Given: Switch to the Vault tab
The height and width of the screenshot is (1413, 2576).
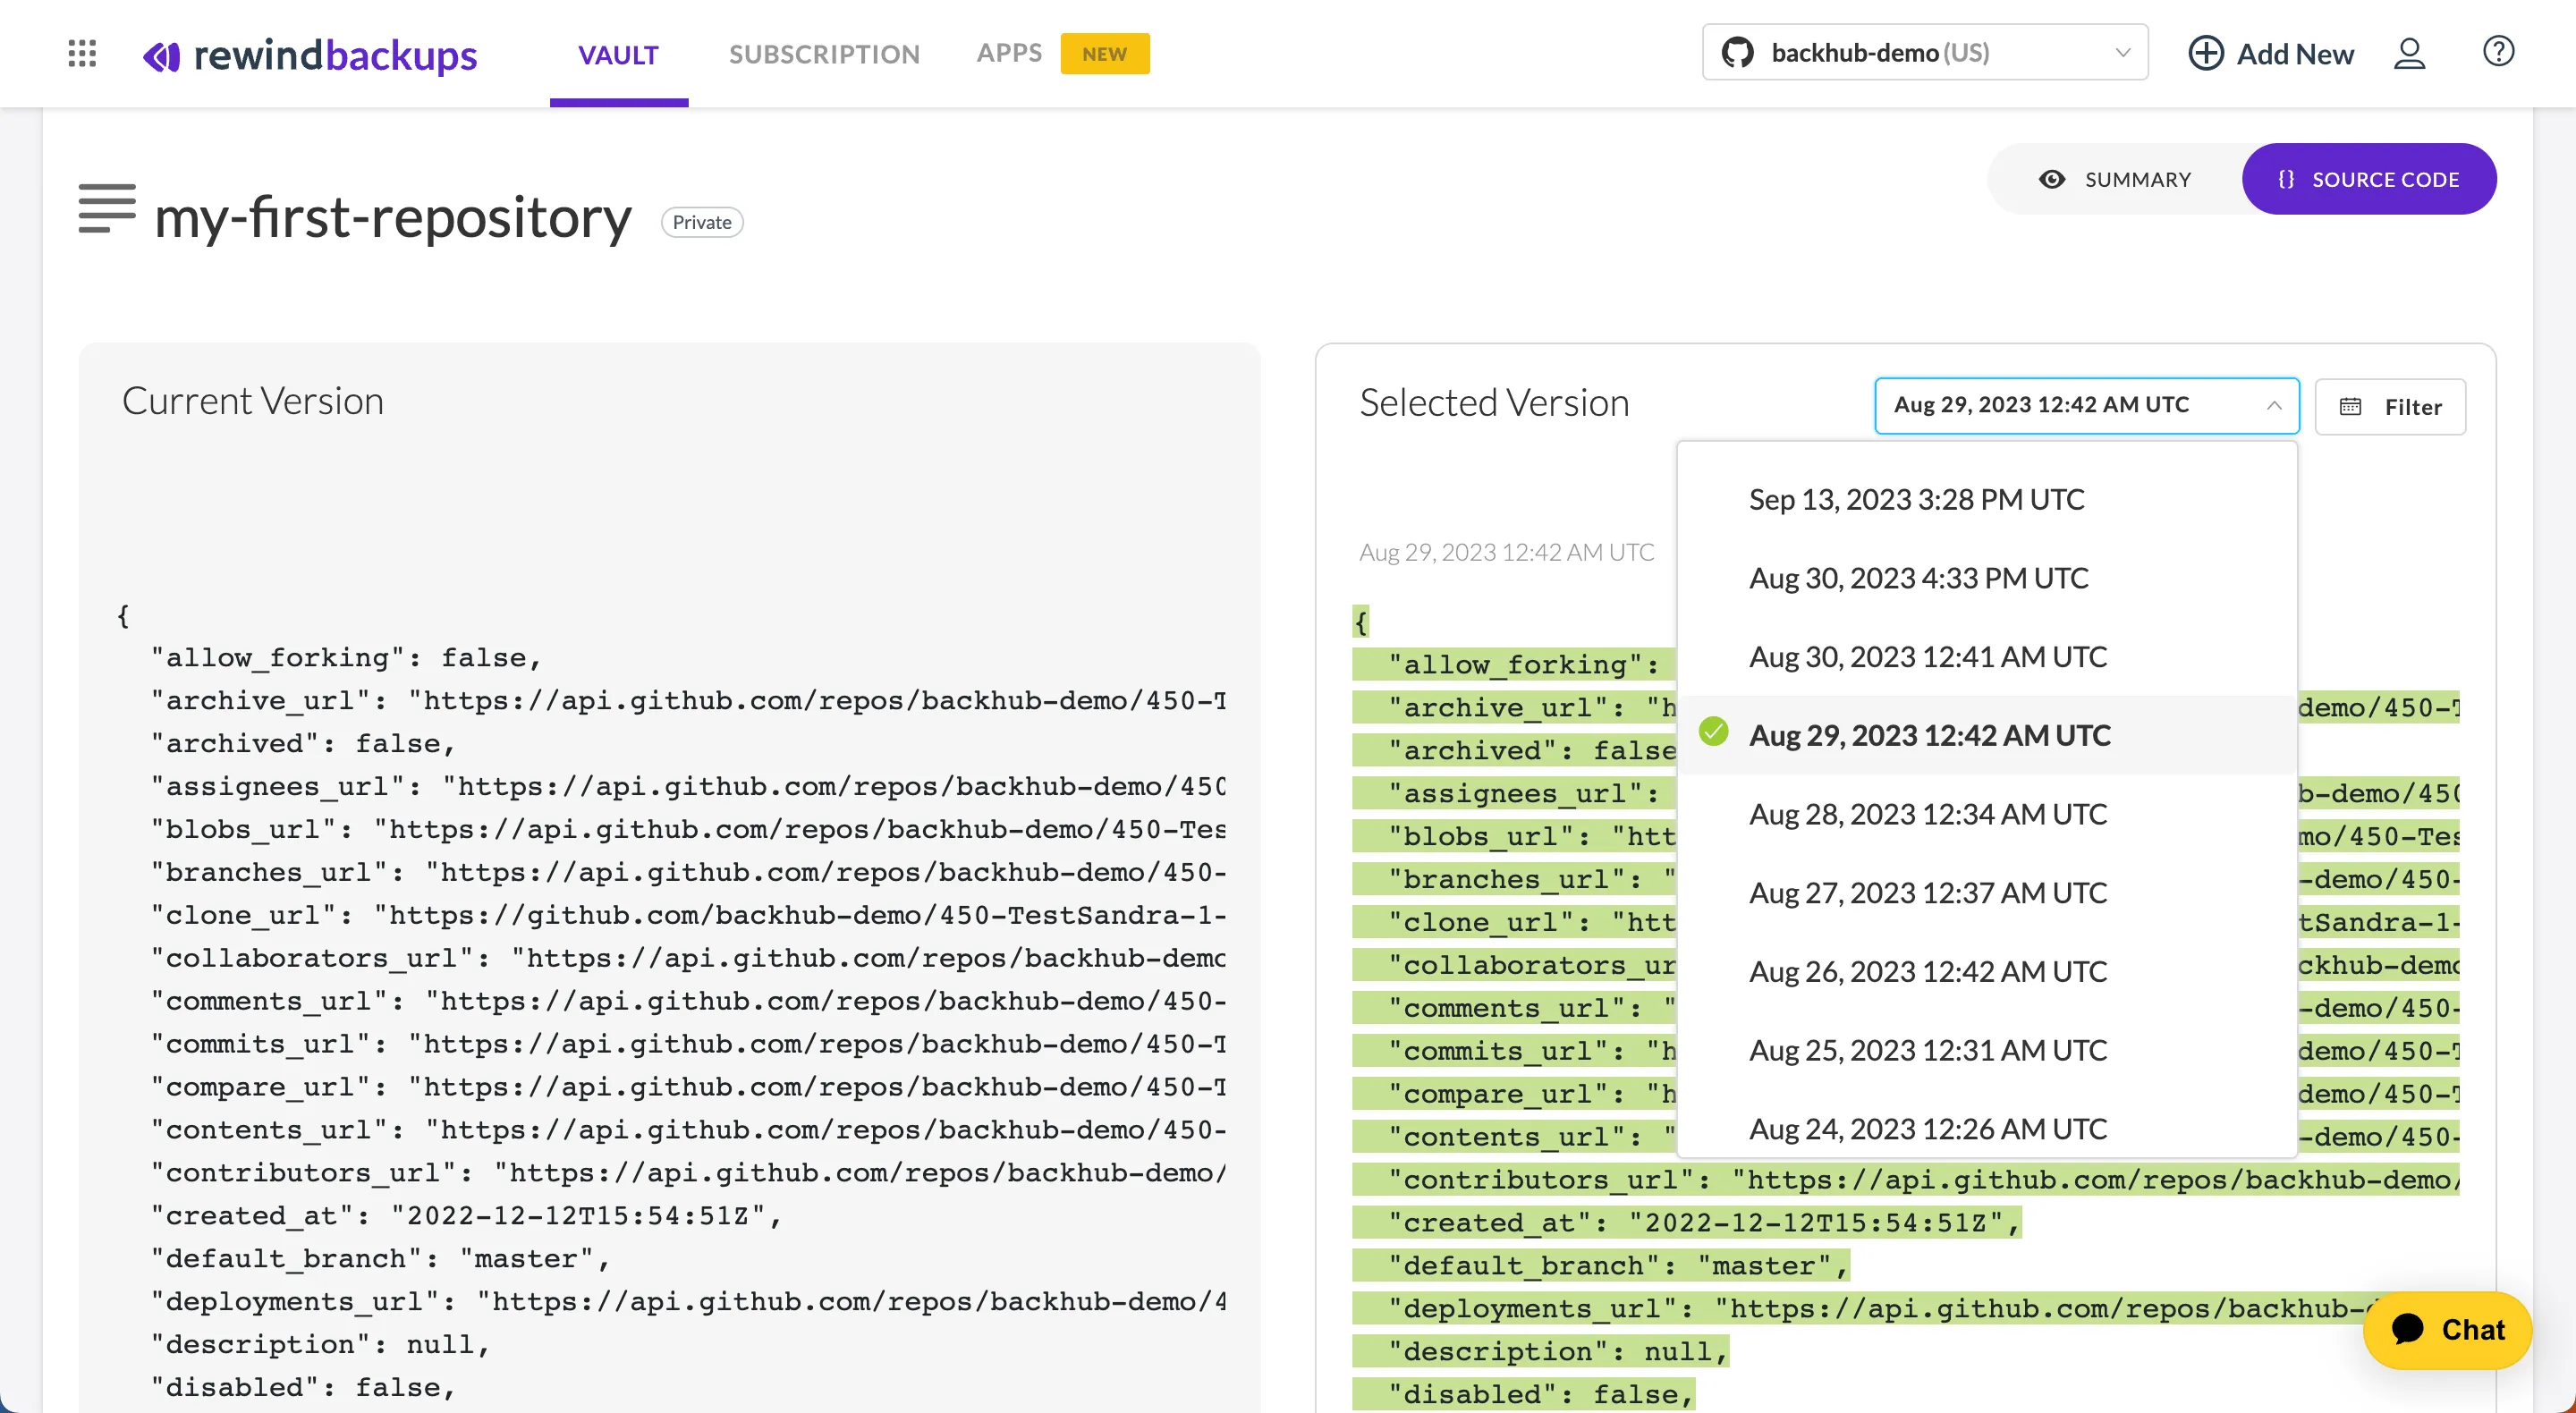Looking at the screenshot, I should point(618,55).
